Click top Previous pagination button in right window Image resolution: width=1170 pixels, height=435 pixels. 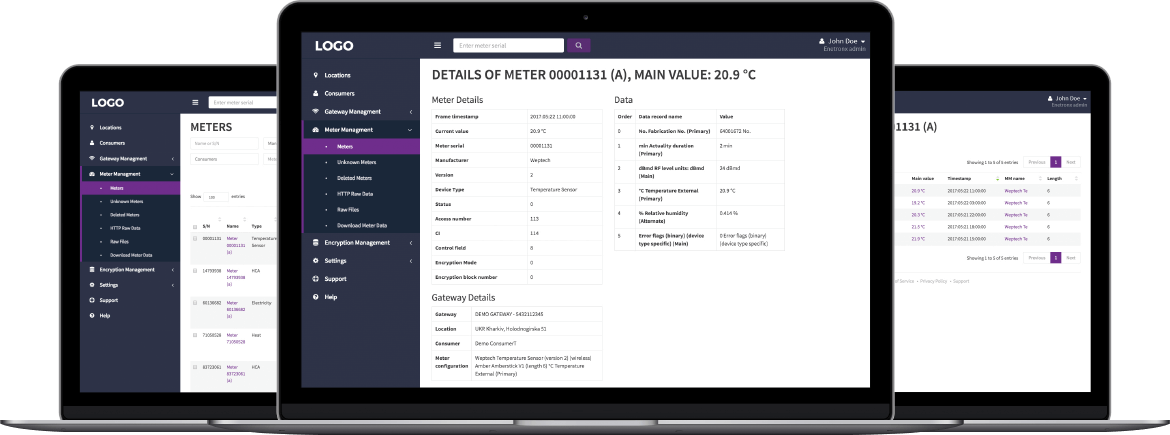tap(1036, 162)
